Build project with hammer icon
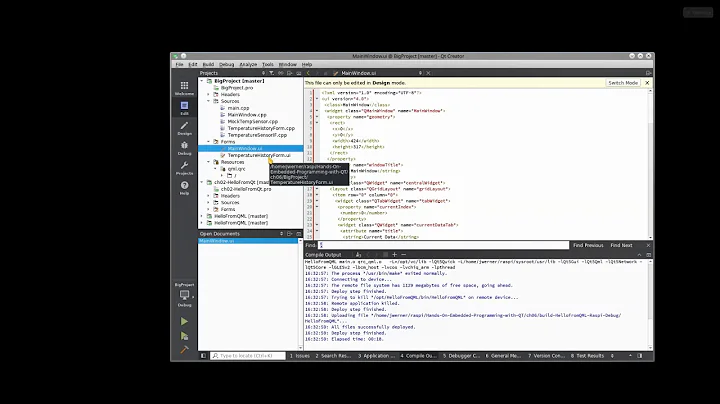This screenshot has height=404, width=720. click(184, 350)
